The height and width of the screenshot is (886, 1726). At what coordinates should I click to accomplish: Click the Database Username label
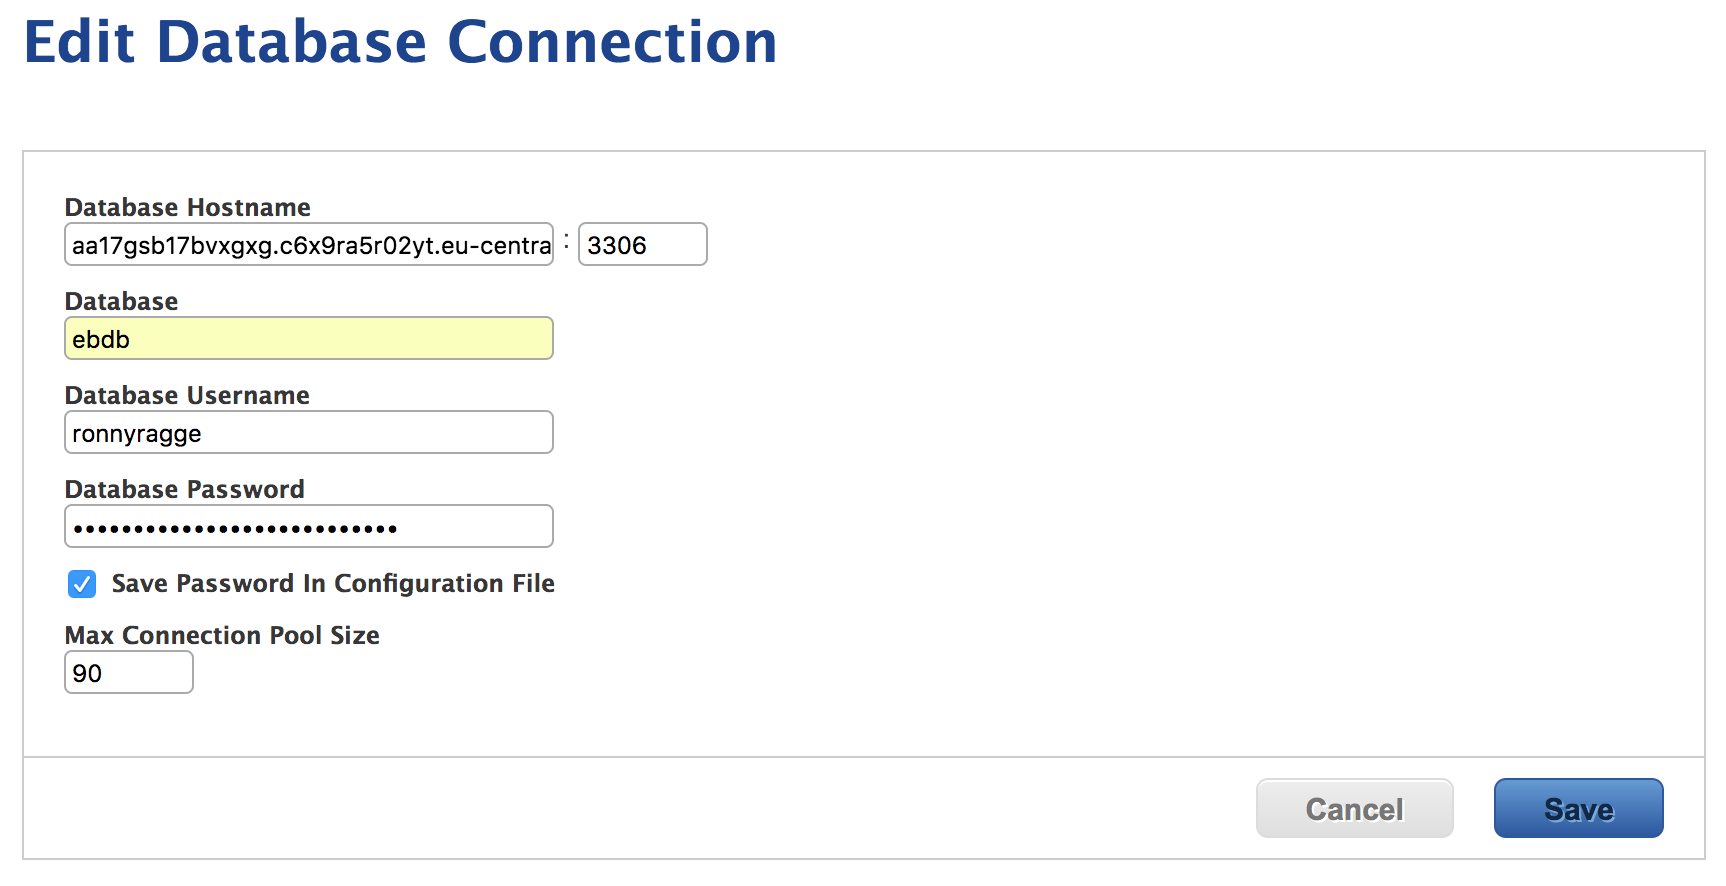(x=187, y=395)
